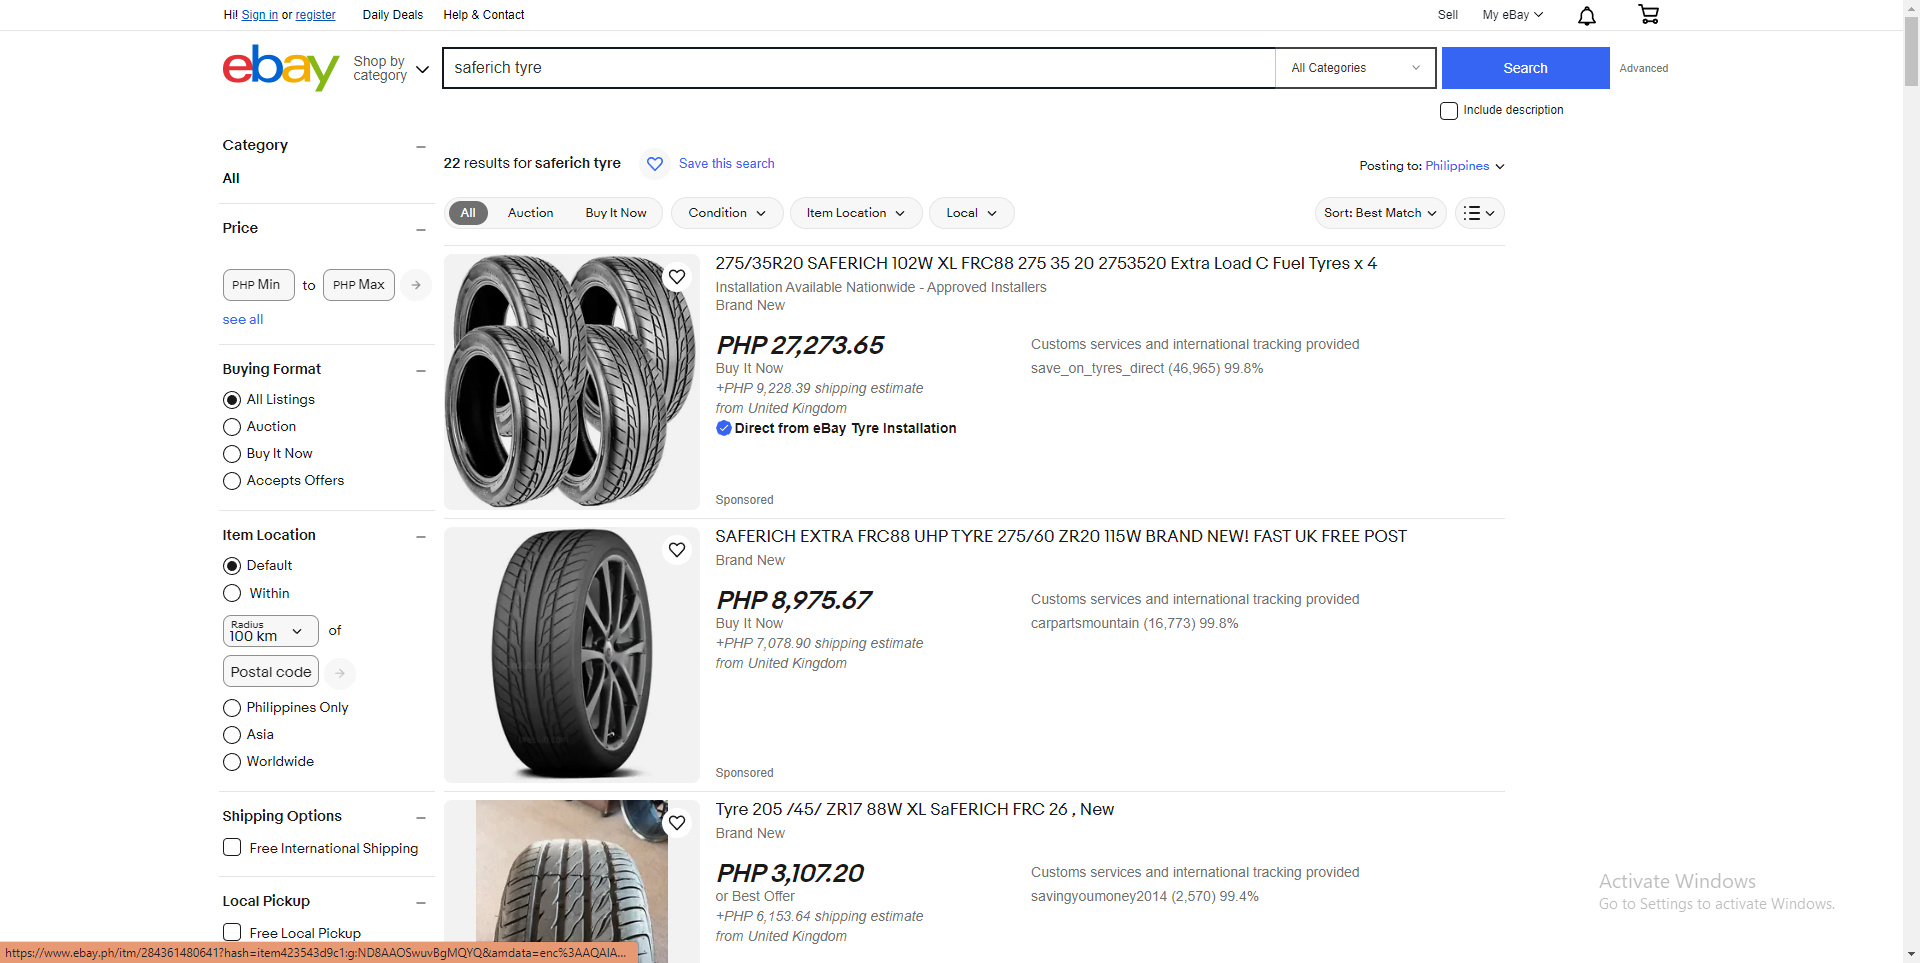Screen dimensions: 1920x963
Task: Click the Sign in link
Action: pos(260,15)
